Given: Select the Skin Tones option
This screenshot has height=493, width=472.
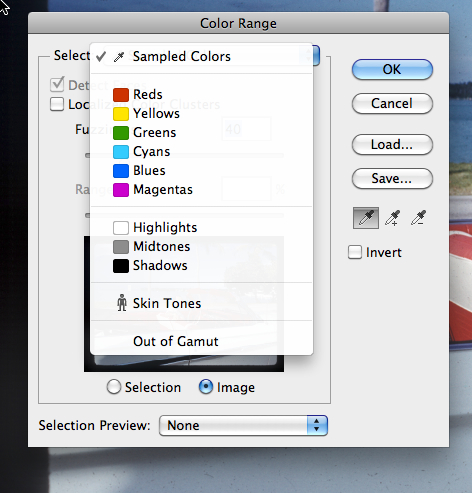Looking at the screenshot, I should click(x=201, y=303).
